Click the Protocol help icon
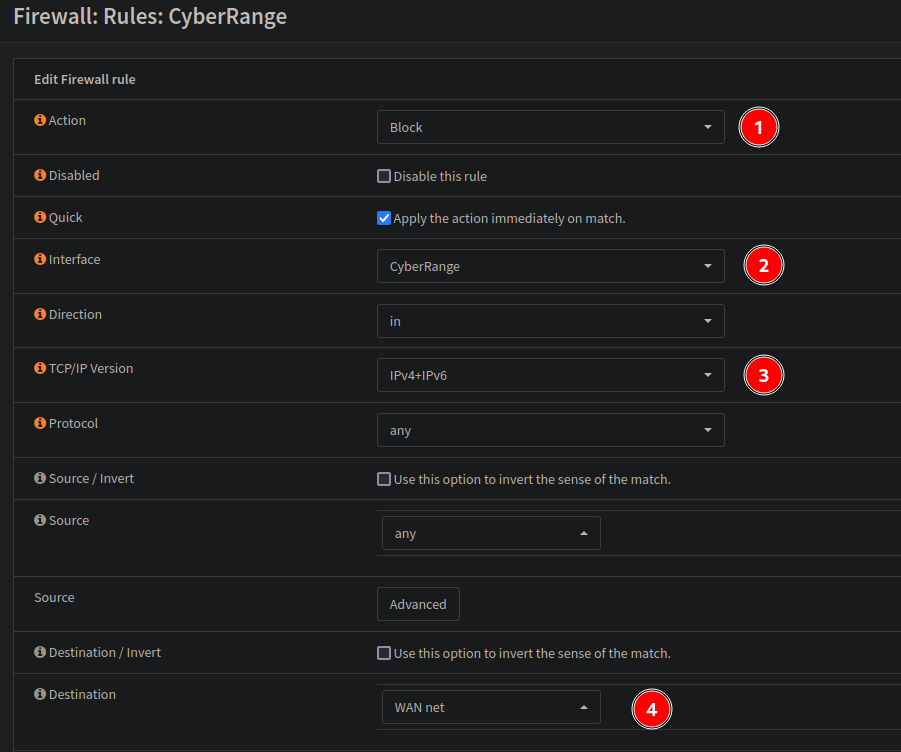The width and height of the screenshot is (901, 752). pos(40,423)
